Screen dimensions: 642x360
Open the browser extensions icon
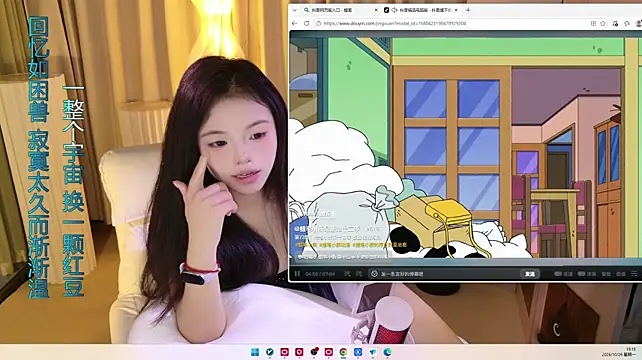[626, 23]
